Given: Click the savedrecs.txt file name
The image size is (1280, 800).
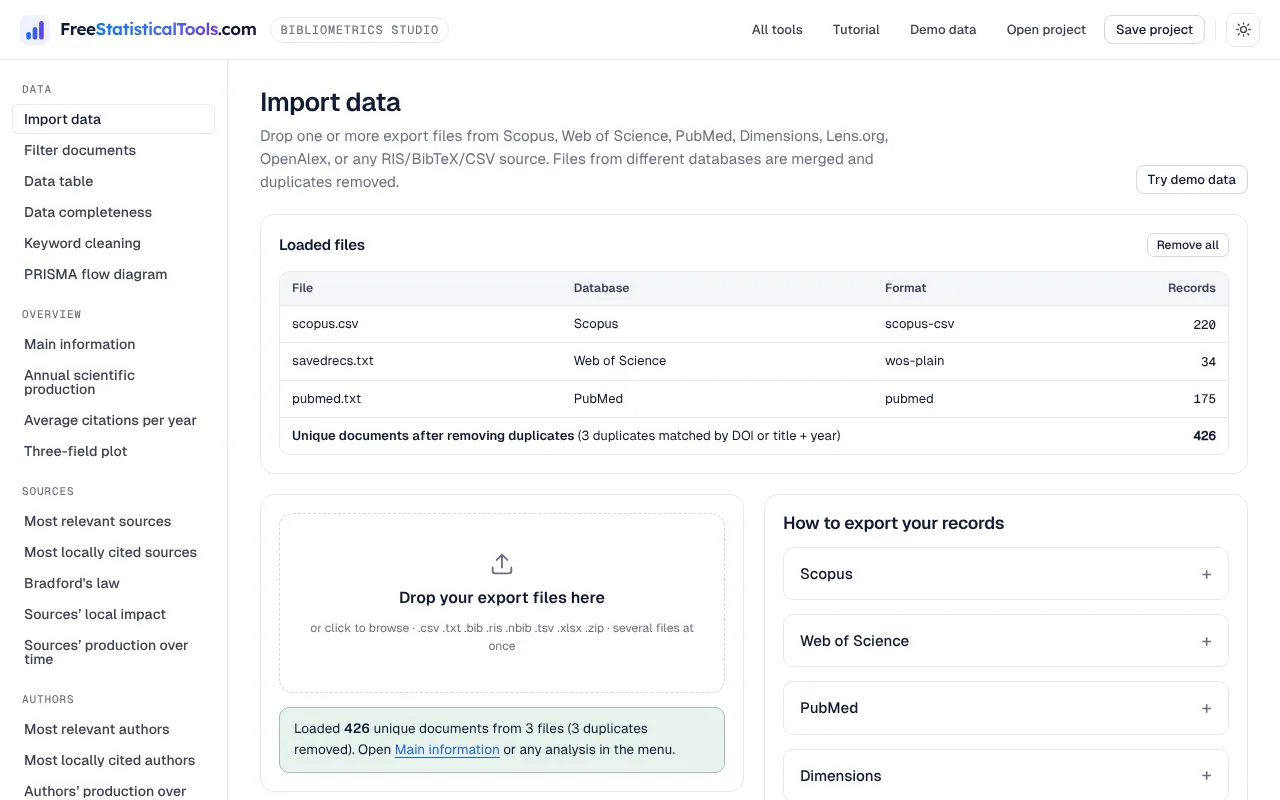Looking at the screenshot, I should [x=333, y=361].
